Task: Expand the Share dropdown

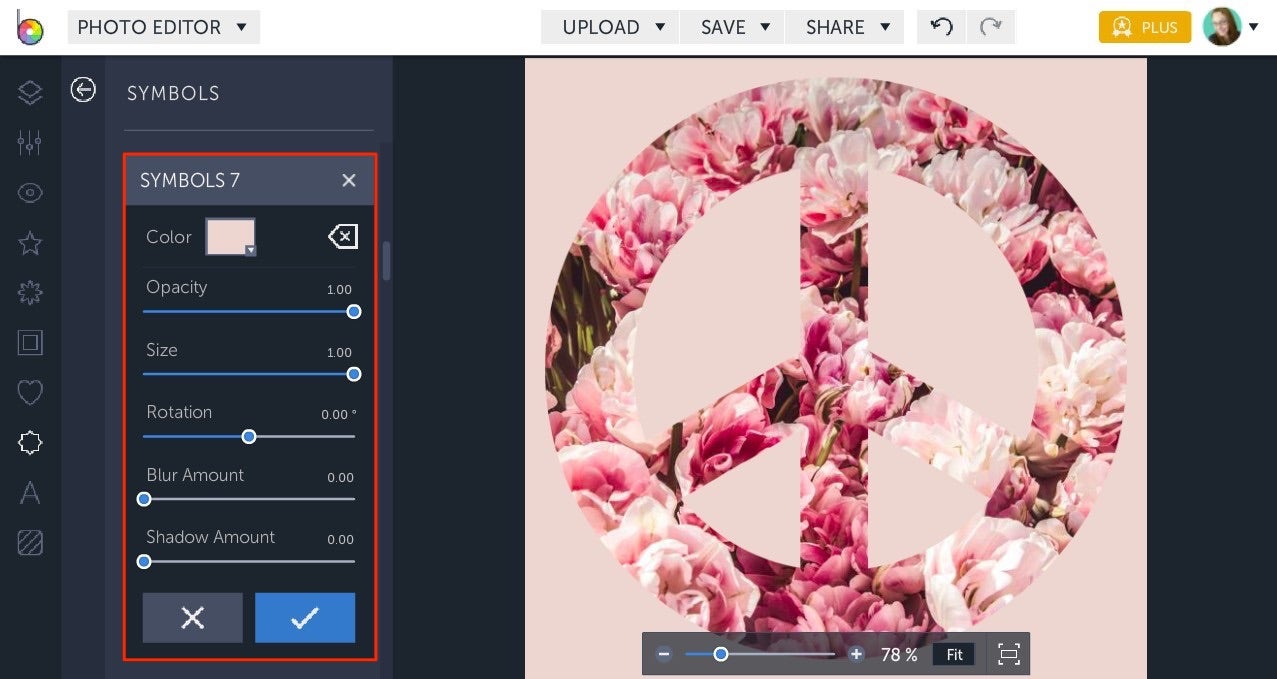Action: [x=845, y=27]
